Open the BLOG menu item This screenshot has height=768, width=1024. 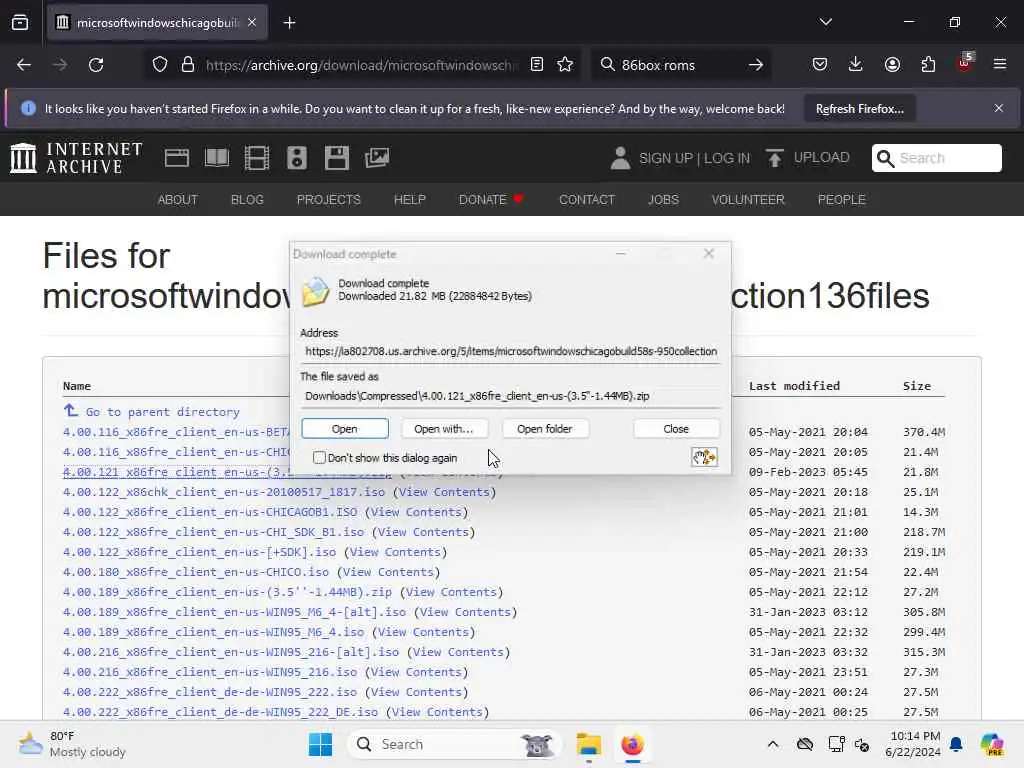click(x=247, y=200)
